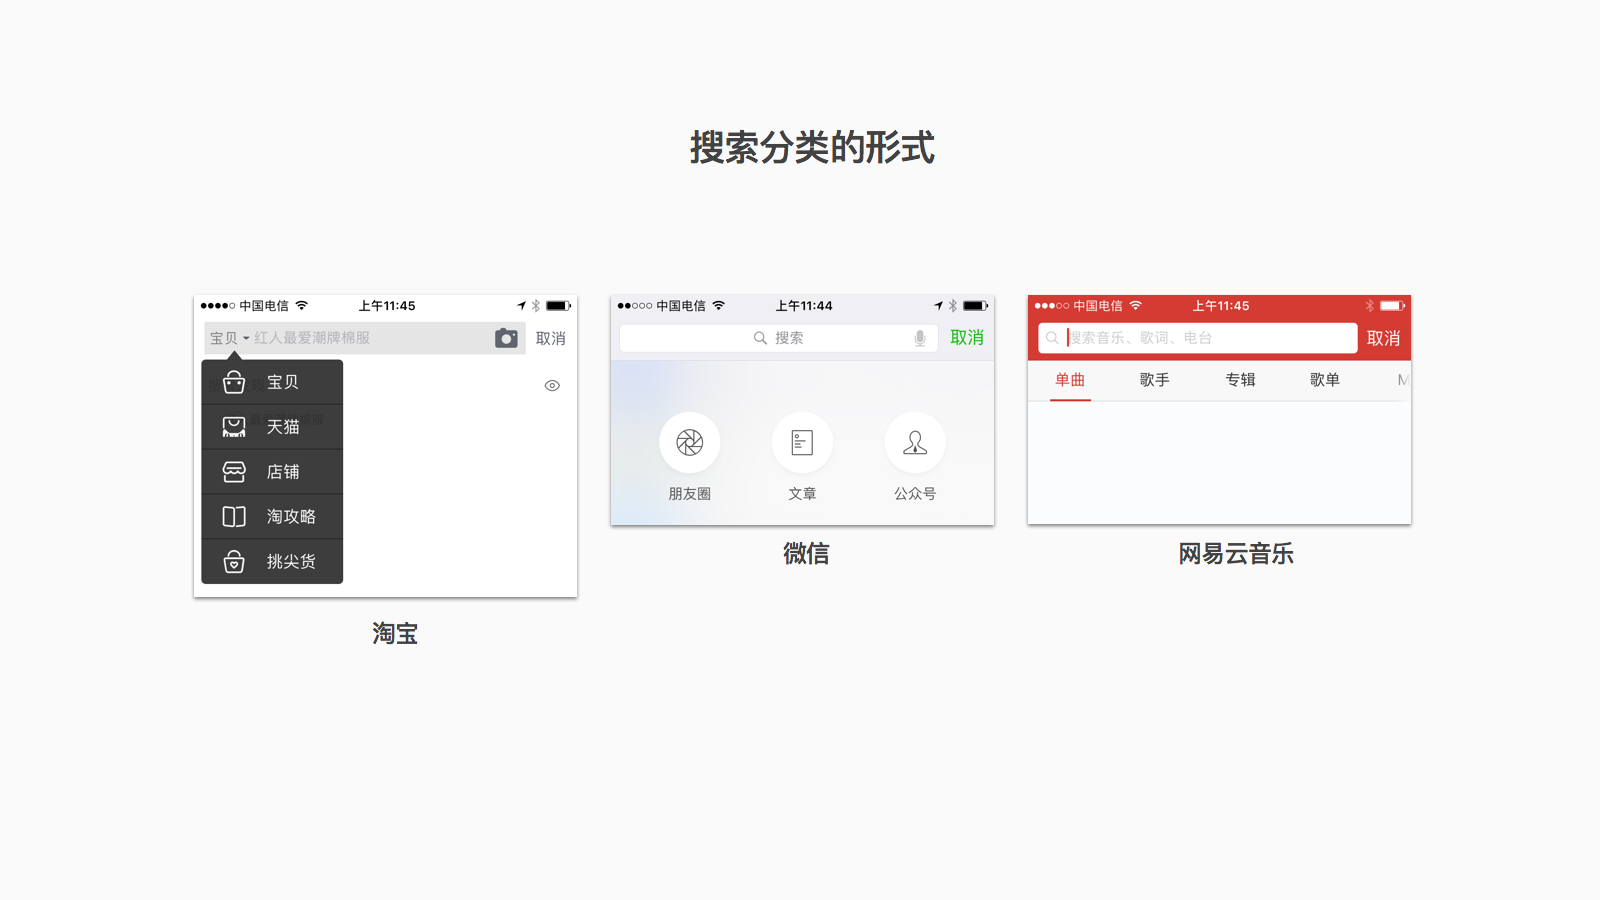This screenshot has height=900, width=1600.
Task: Click the Wi-Fi icon in NetEase status bar
Action: (x=1135, y=305)
